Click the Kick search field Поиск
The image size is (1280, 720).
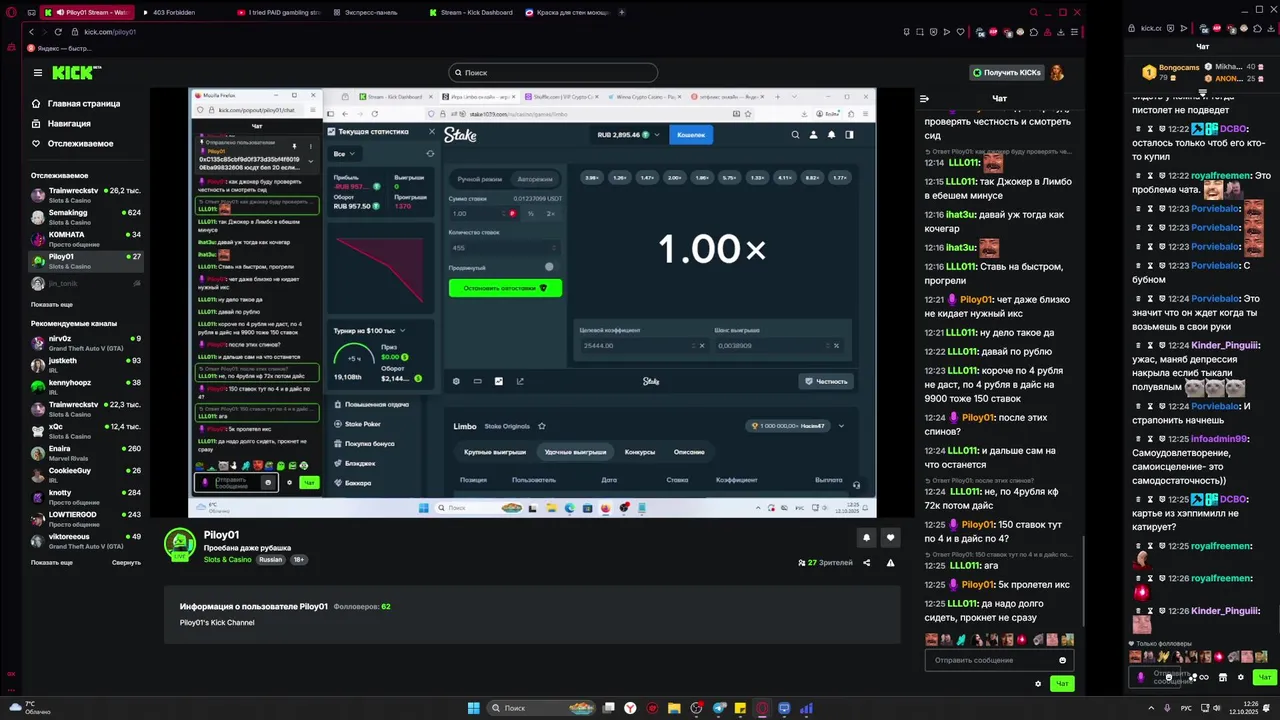553,72
